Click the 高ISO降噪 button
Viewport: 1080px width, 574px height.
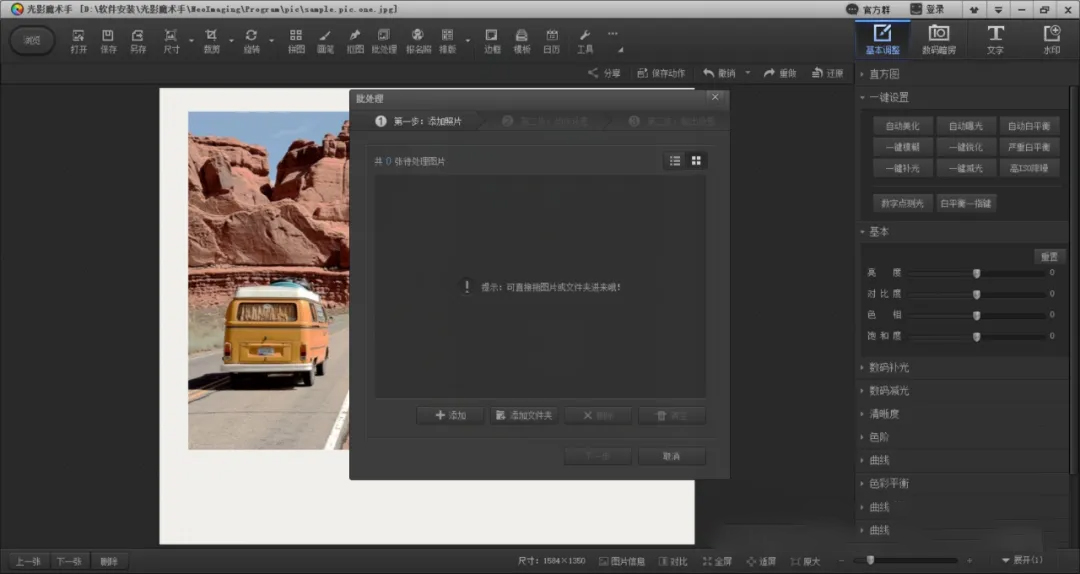(x=1029, y=168)
